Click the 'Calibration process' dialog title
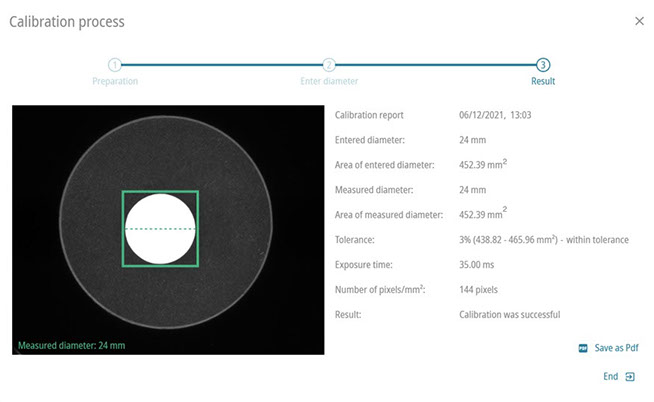Screen dimensions: 654x402 point(67,21)
